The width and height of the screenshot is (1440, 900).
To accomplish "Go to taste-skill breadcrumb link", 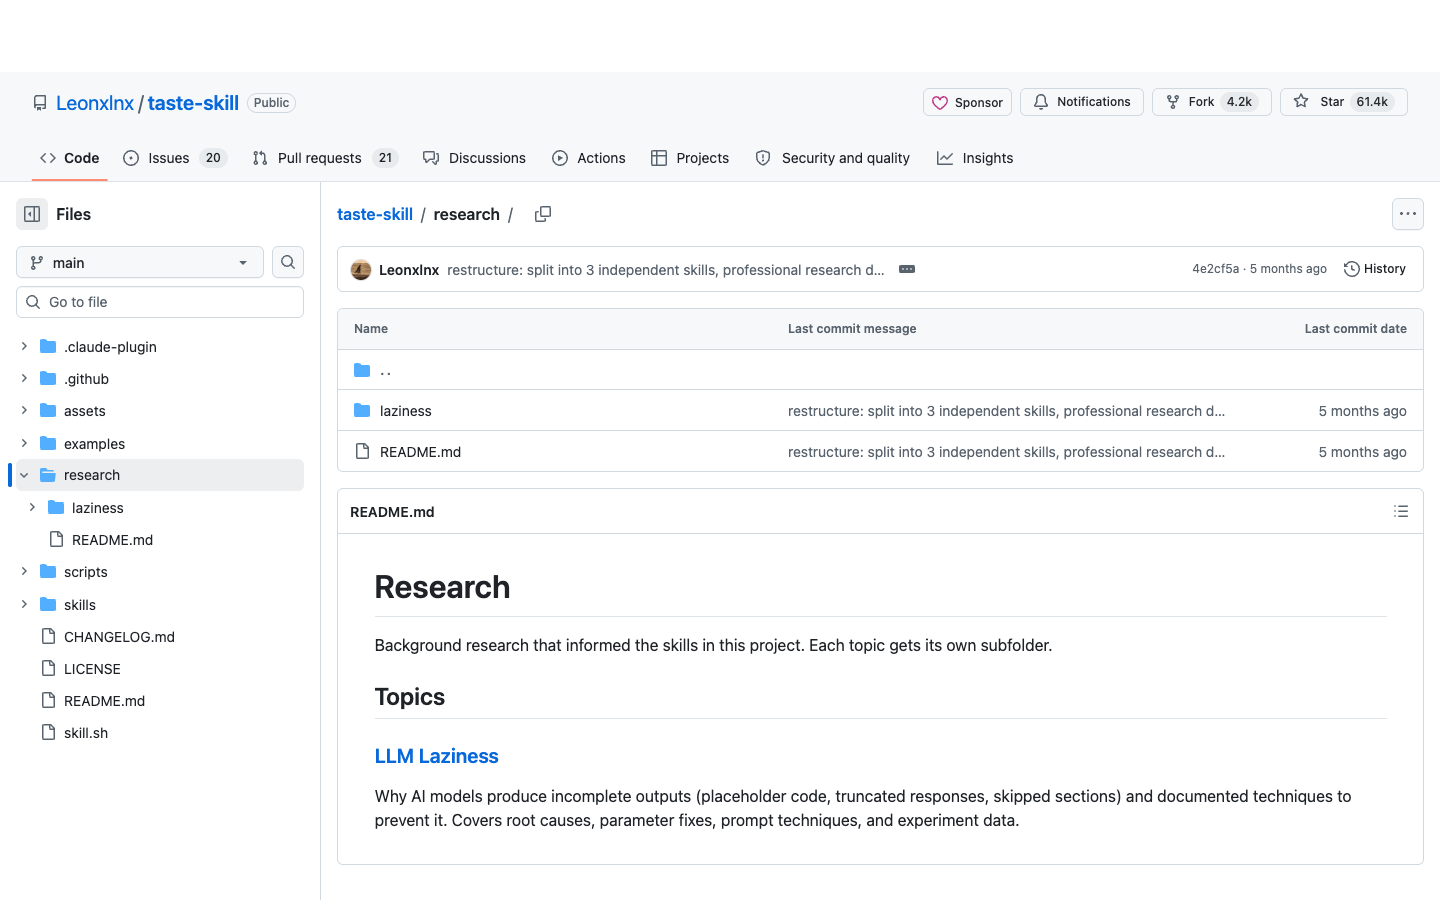I will pos(375,214).
